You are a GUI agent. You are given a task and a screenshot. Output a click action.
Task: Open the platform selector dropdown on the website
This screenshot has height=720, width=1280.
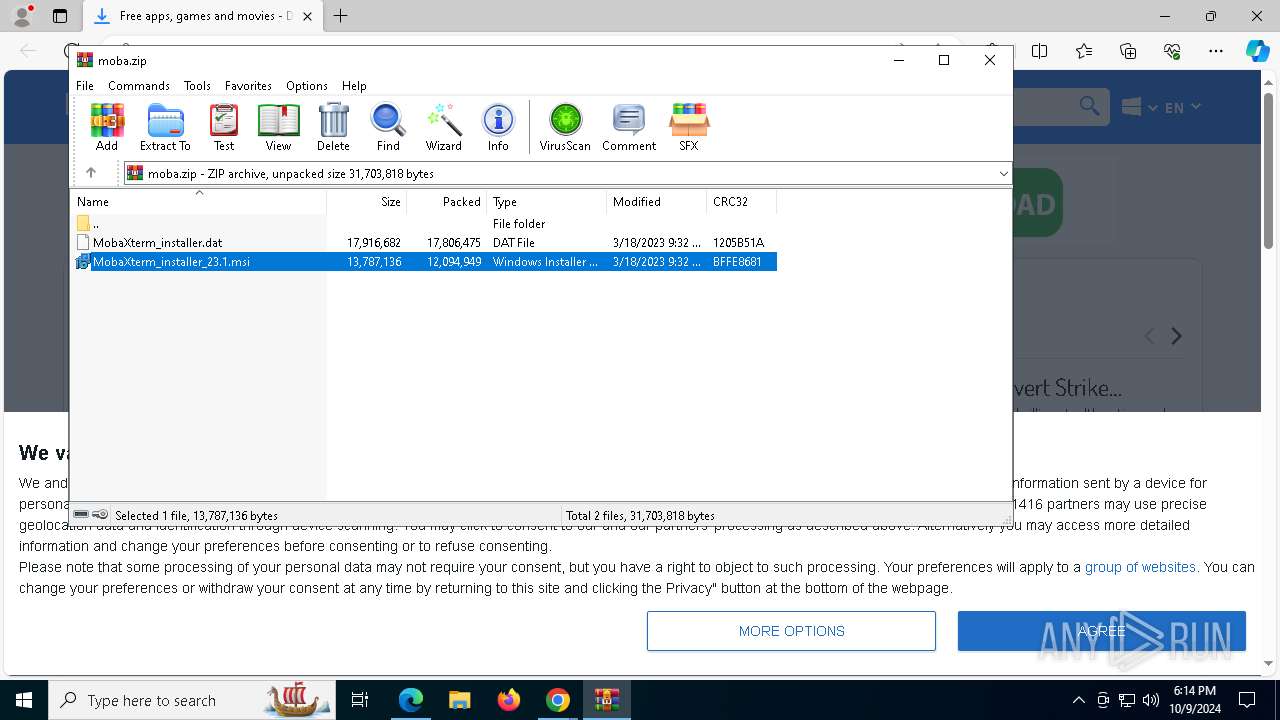(1139, 107)
